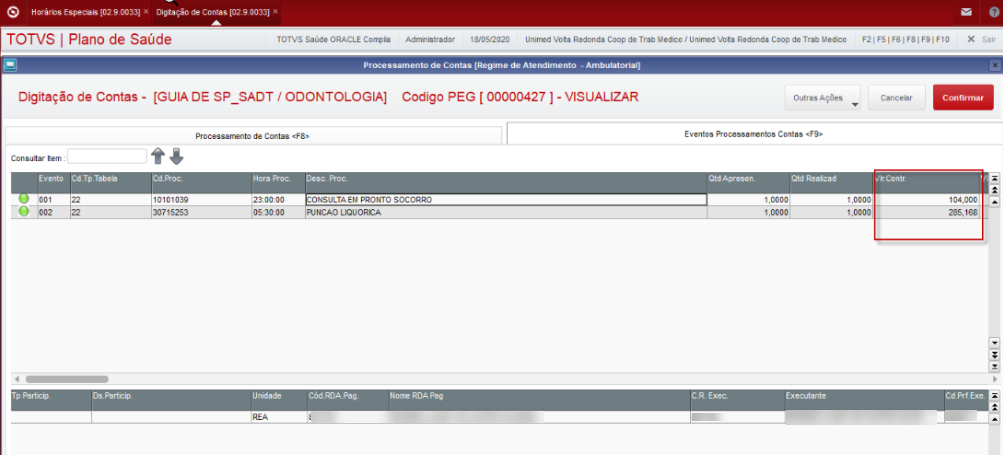Select CONSULTA EM PRONTO SOCORRO cell

click(506, 200)
